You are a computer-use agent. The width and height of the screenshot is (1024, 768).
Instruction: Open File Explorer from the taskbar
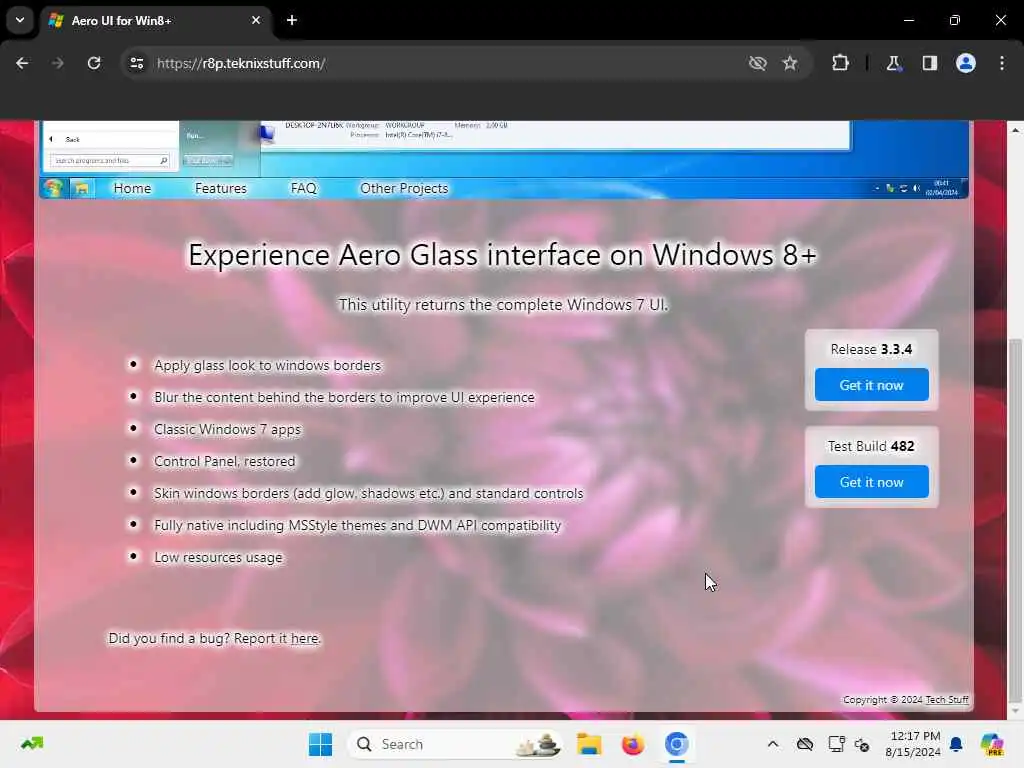[589, 744]
